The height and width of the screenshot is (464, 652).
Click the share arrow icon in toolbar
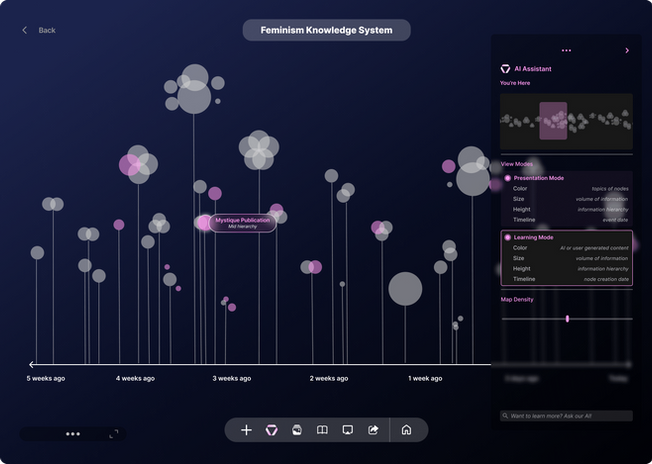coord(373,430)
